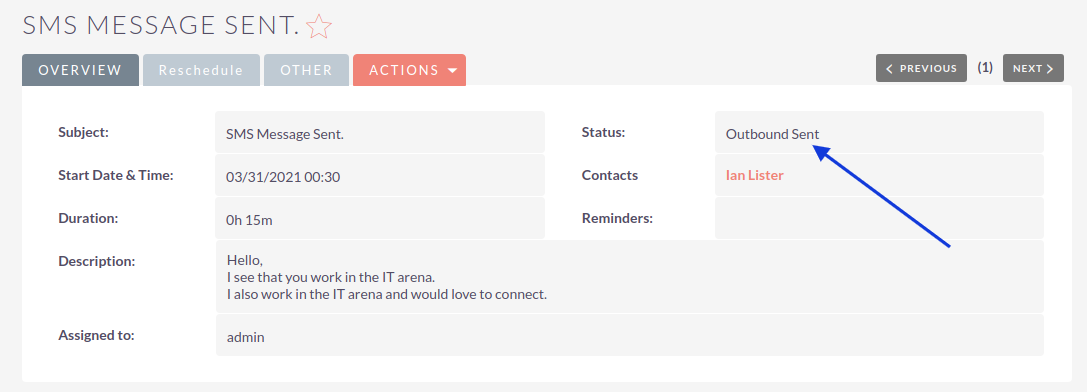
Task: Click the Duration value 0h 15m
Action: coord(380,219)
